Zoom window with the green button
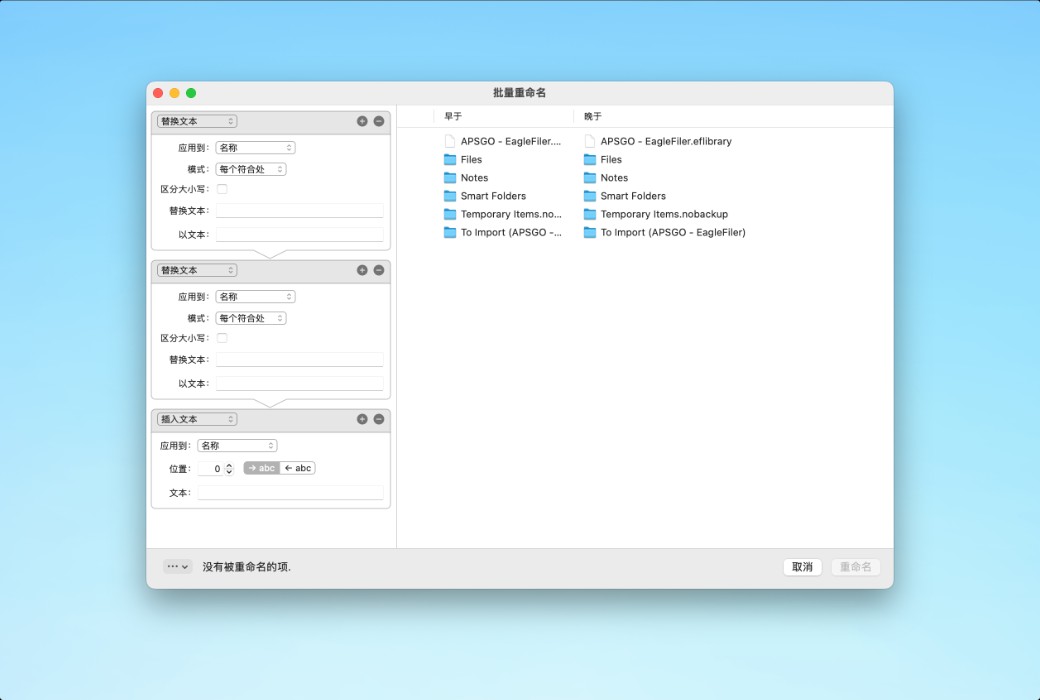The image size is (1040, 700). click(191, 93)
